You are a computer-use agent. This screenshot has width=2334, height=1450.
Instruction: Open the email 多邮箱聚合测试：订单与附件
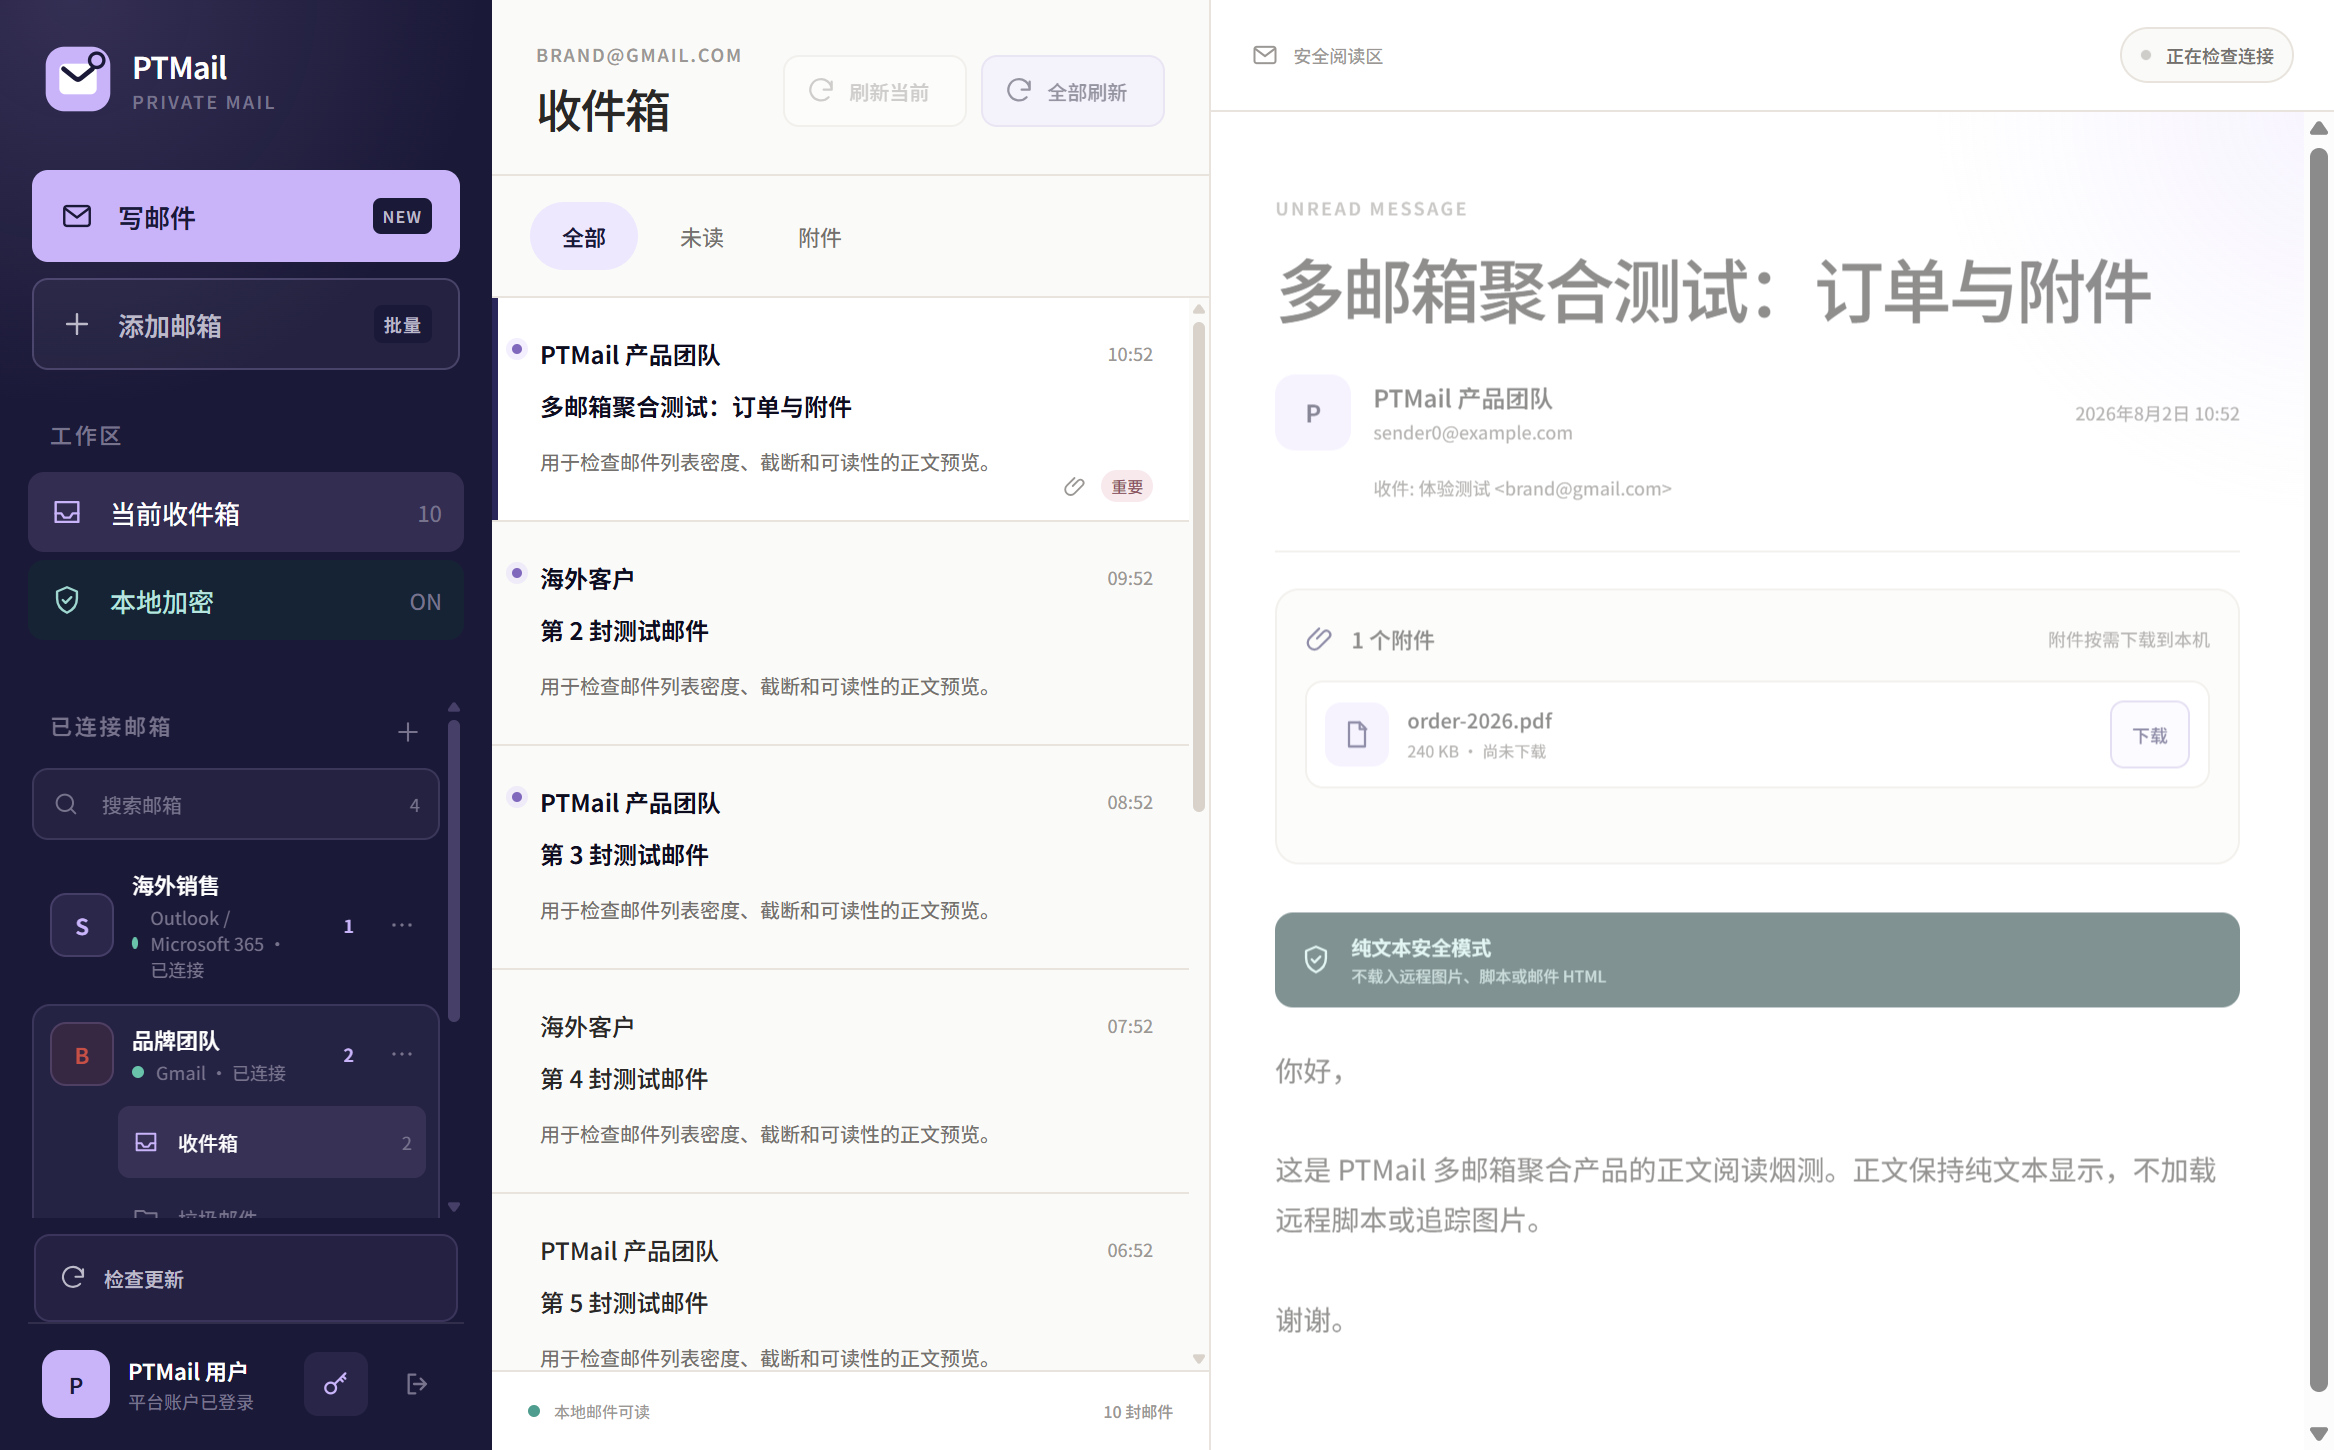pos(842,409)
